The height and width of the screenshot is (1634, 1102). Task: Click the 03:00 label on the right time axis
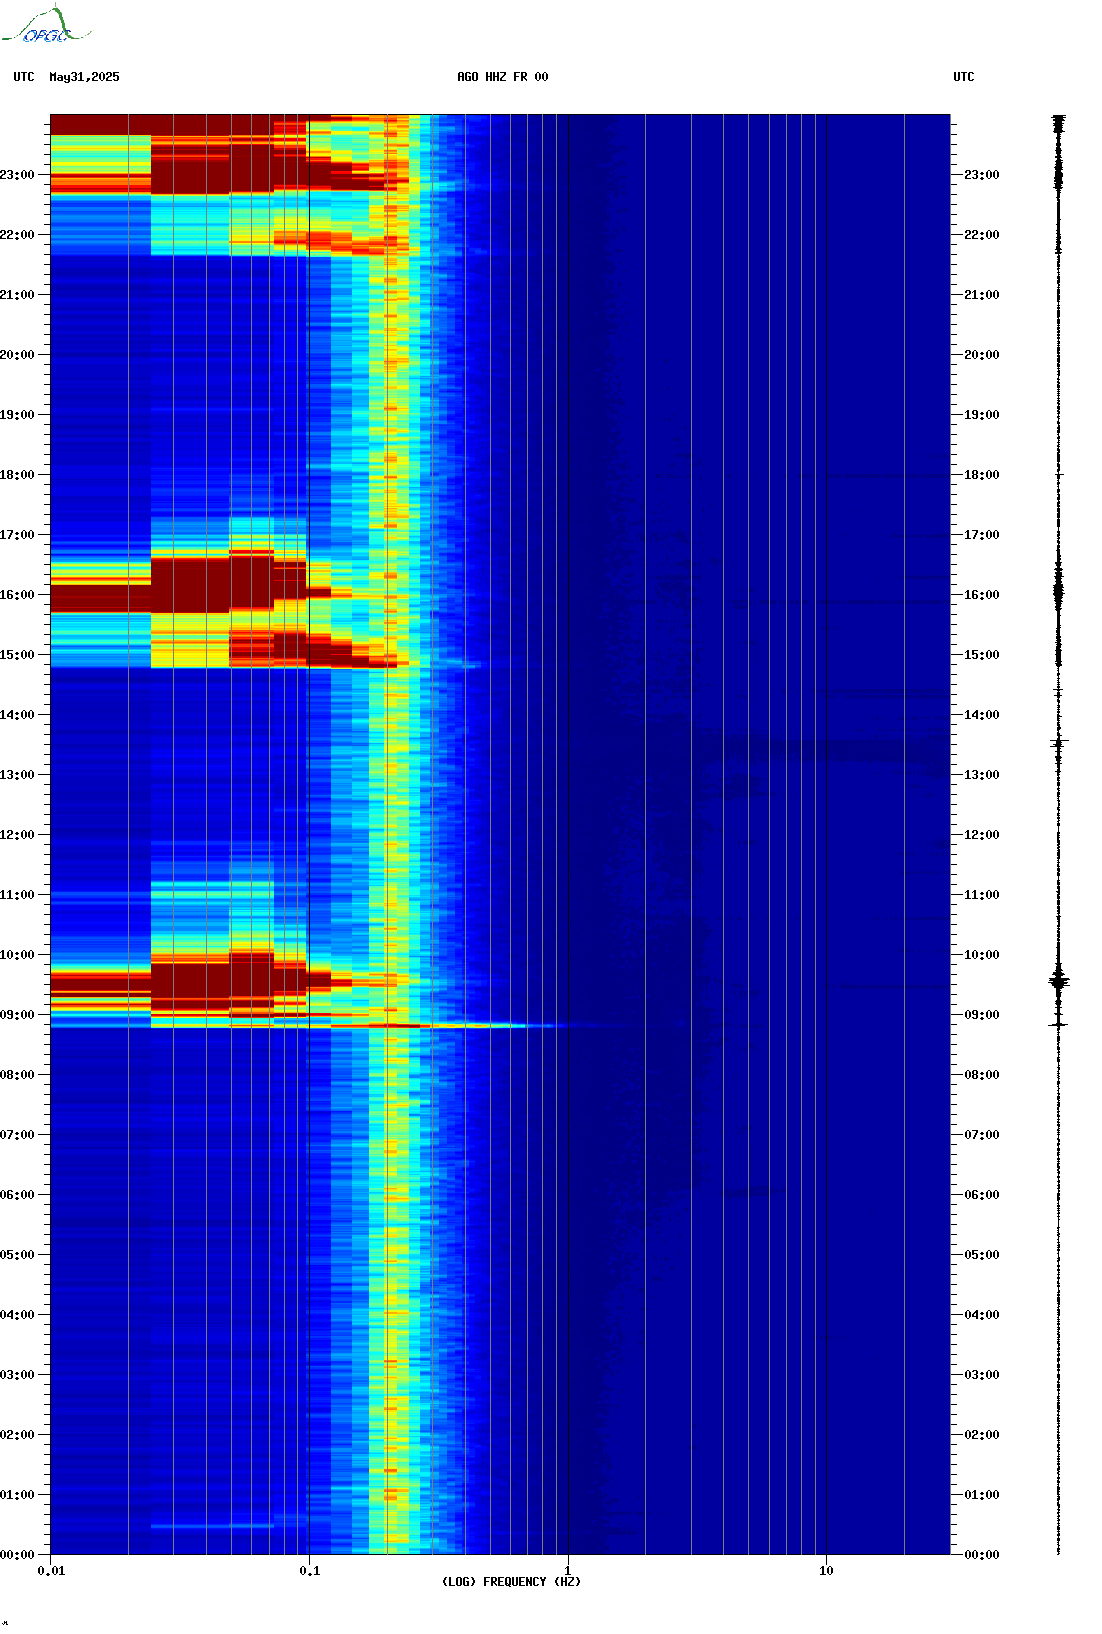coord(981,1375)
